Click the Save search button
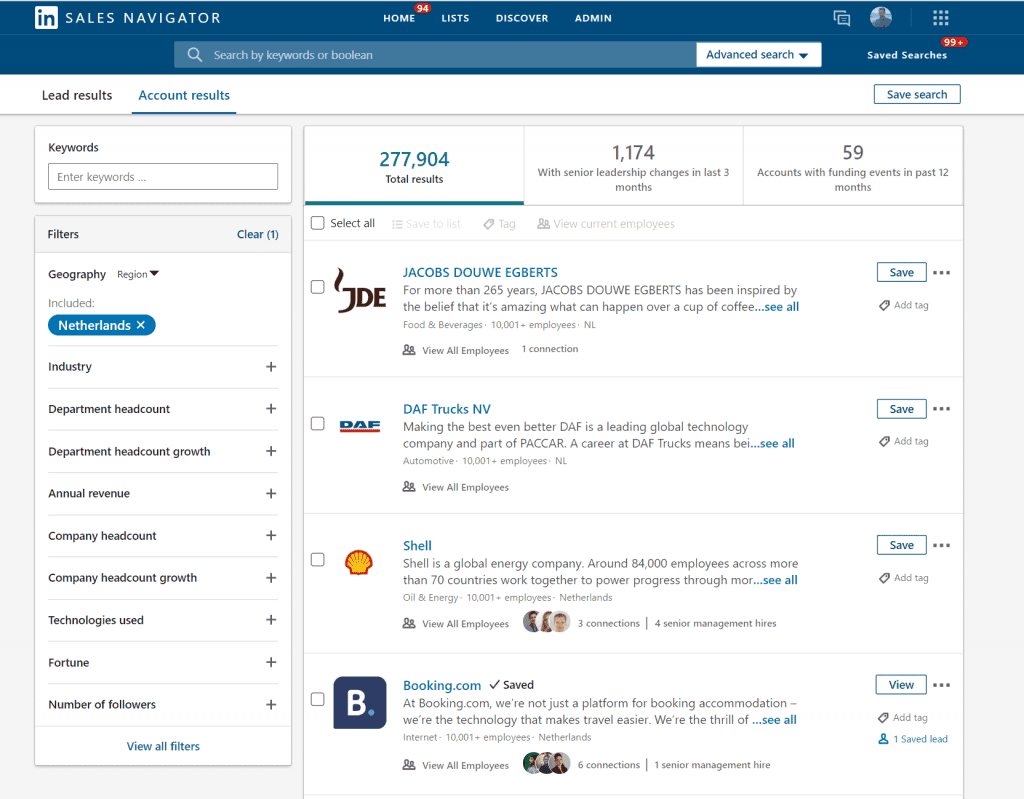 pyautogui.click(x=916, y=94)
